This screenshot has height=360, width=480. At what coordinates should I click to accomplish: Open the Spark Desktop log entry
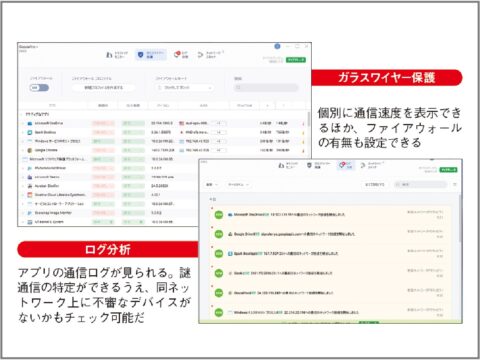coord(330,254)
